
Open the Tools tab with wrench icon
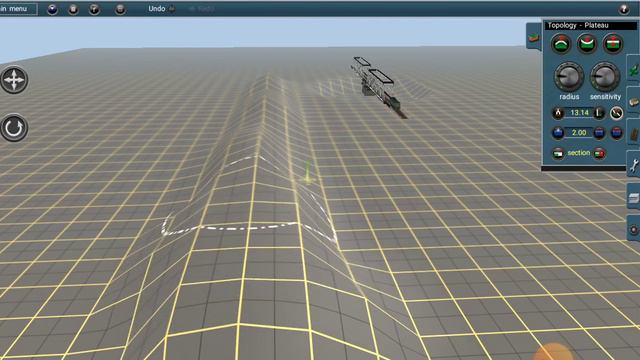click(634, 164)
